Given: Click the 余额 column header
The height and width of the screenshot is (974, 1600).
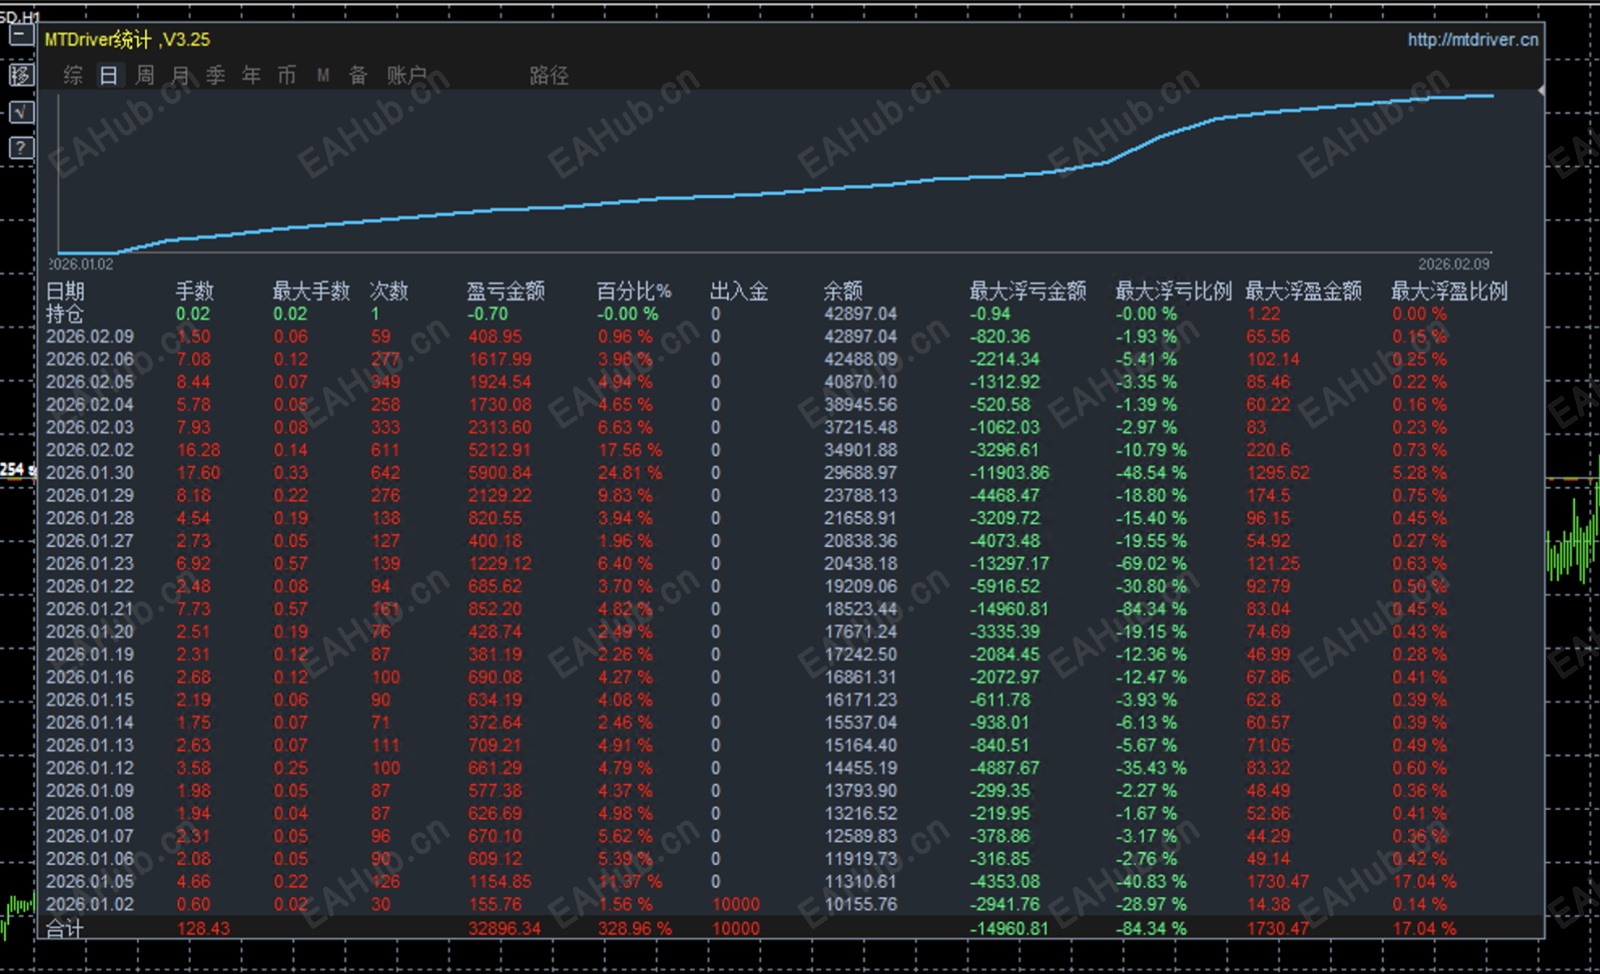Looking at the screenshot, I should [x=843, y=291].
